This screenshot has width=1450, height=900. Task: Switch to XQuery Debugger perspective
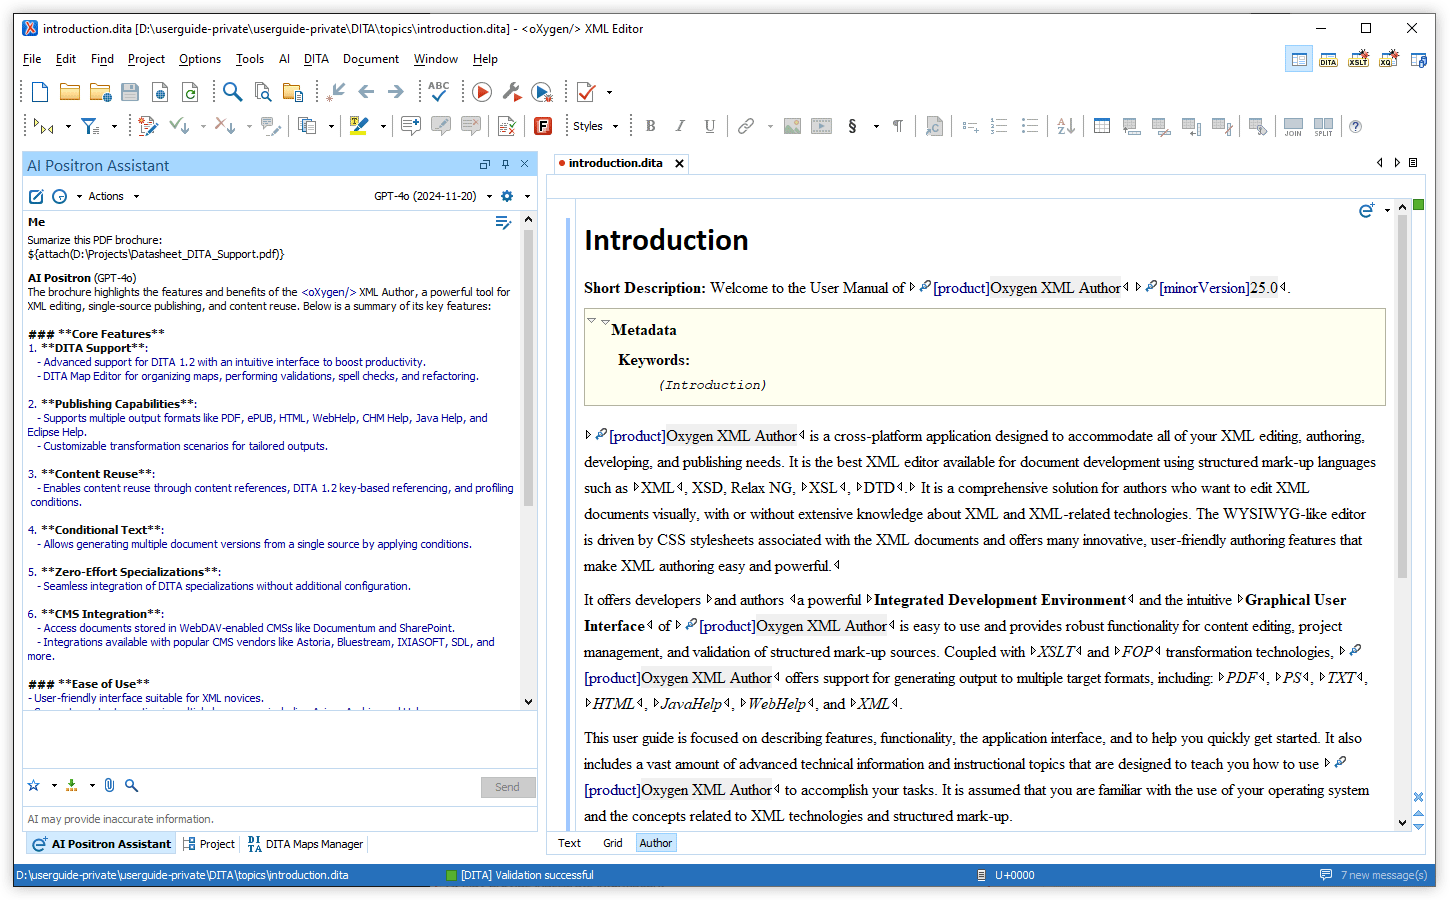[1388, 60]
